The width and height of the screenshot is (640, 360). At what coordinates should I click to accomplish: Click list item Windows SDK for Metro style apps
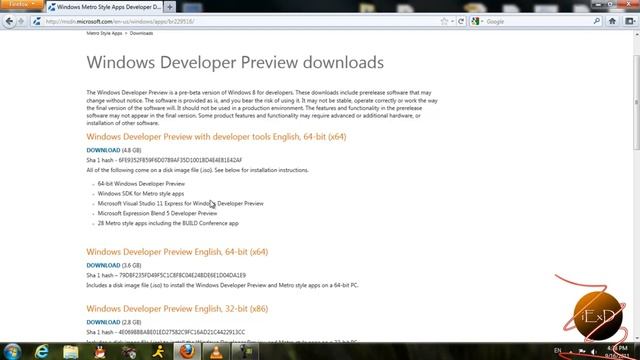[141, 193]
